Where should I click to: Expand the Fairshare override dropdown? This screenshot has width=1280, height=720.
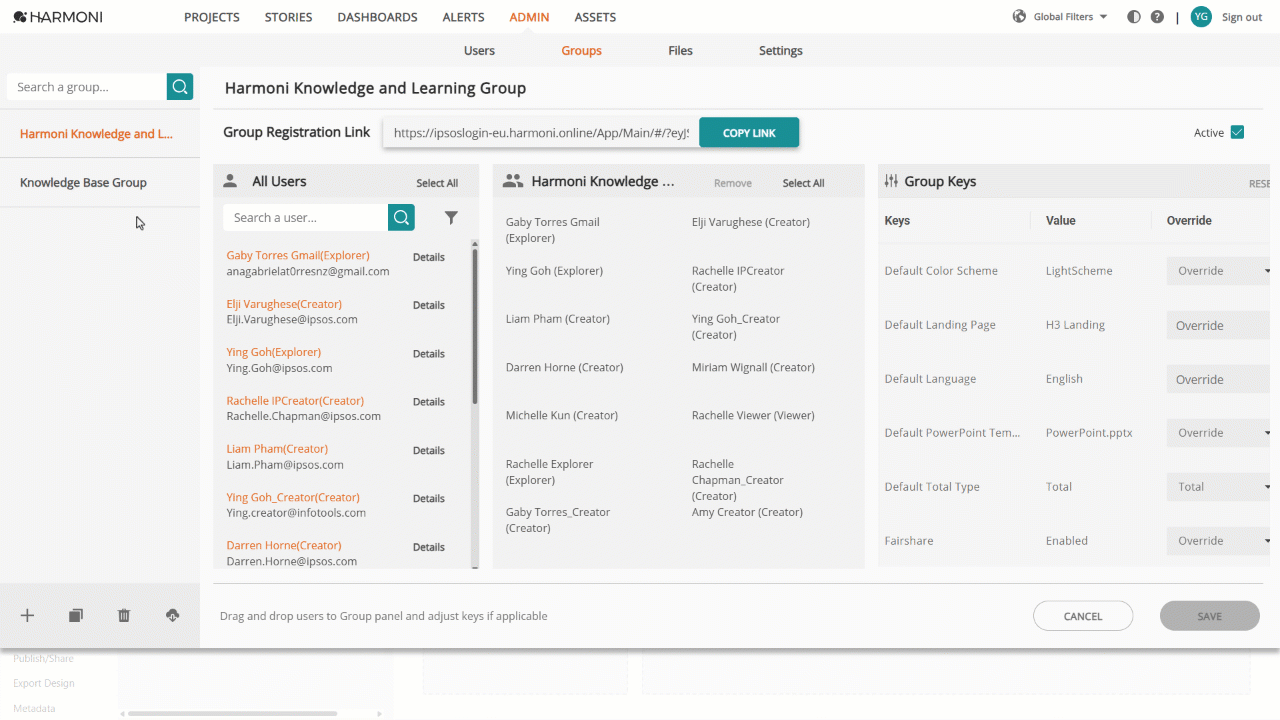pyautogui.click(x=1219, y=541)
